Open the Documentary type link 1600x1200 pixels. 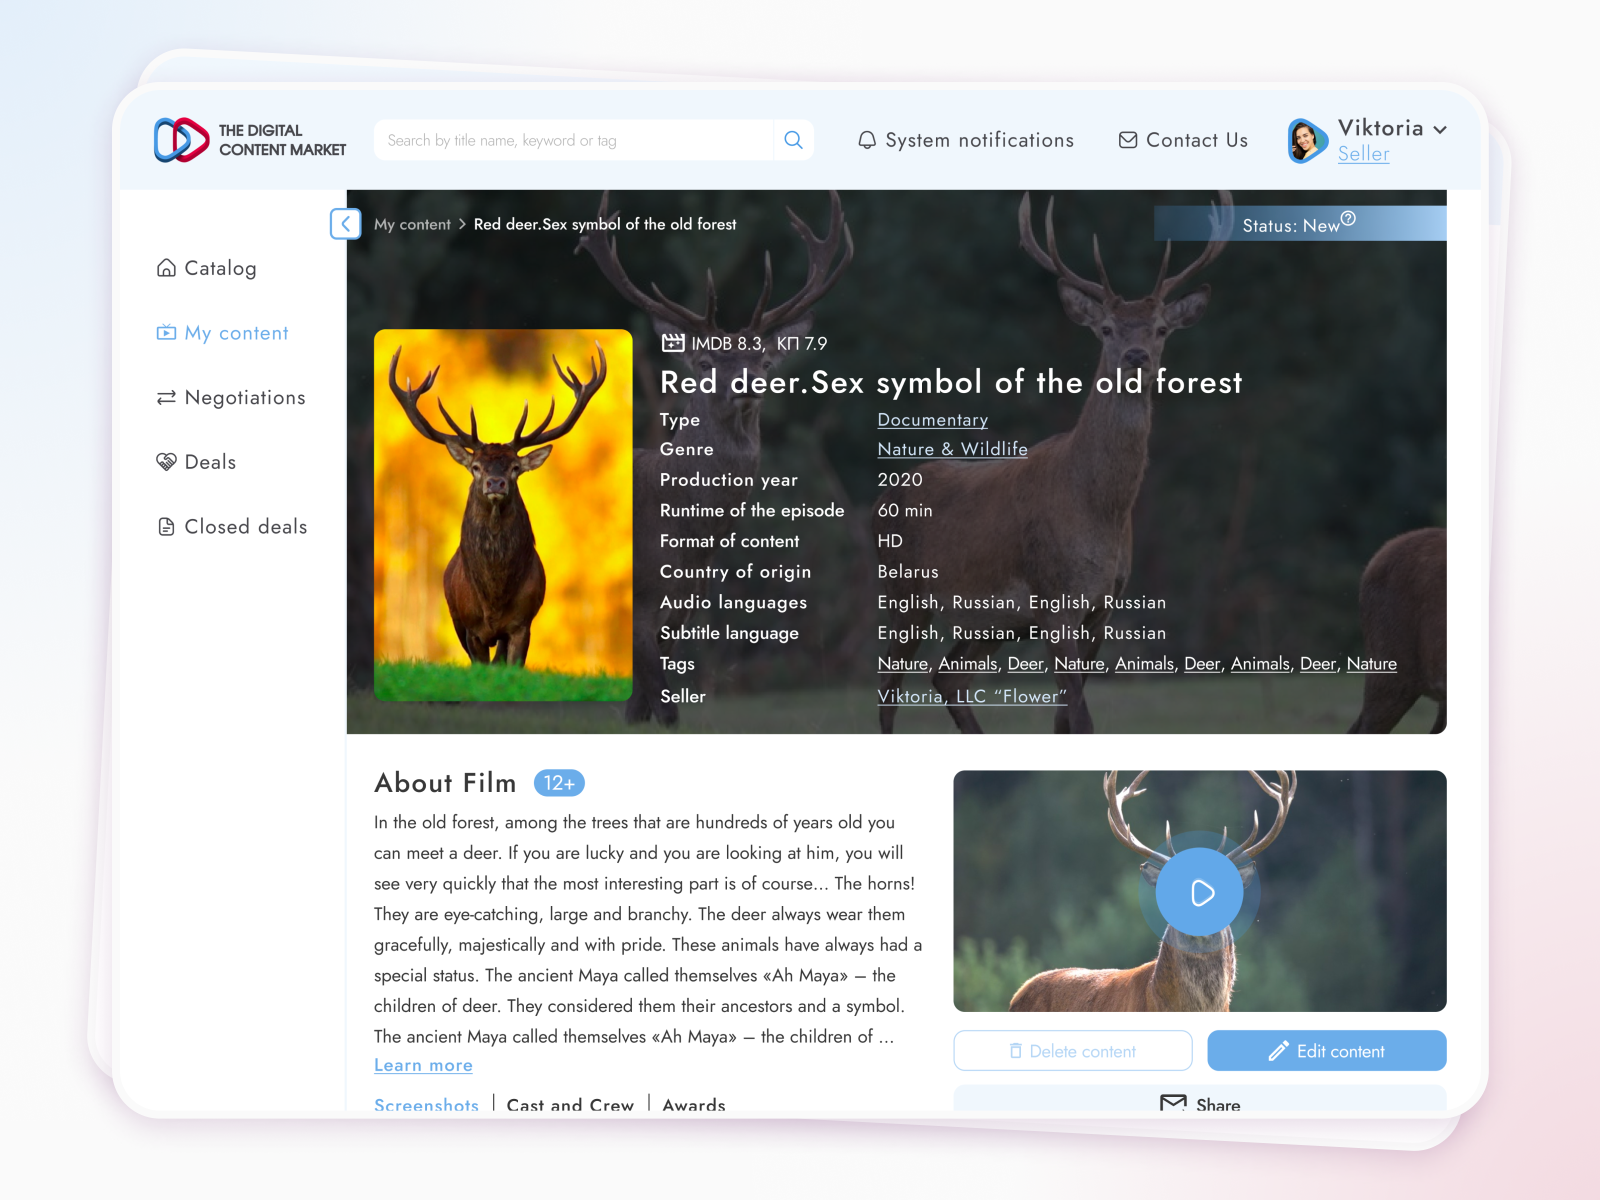point(932,420)
